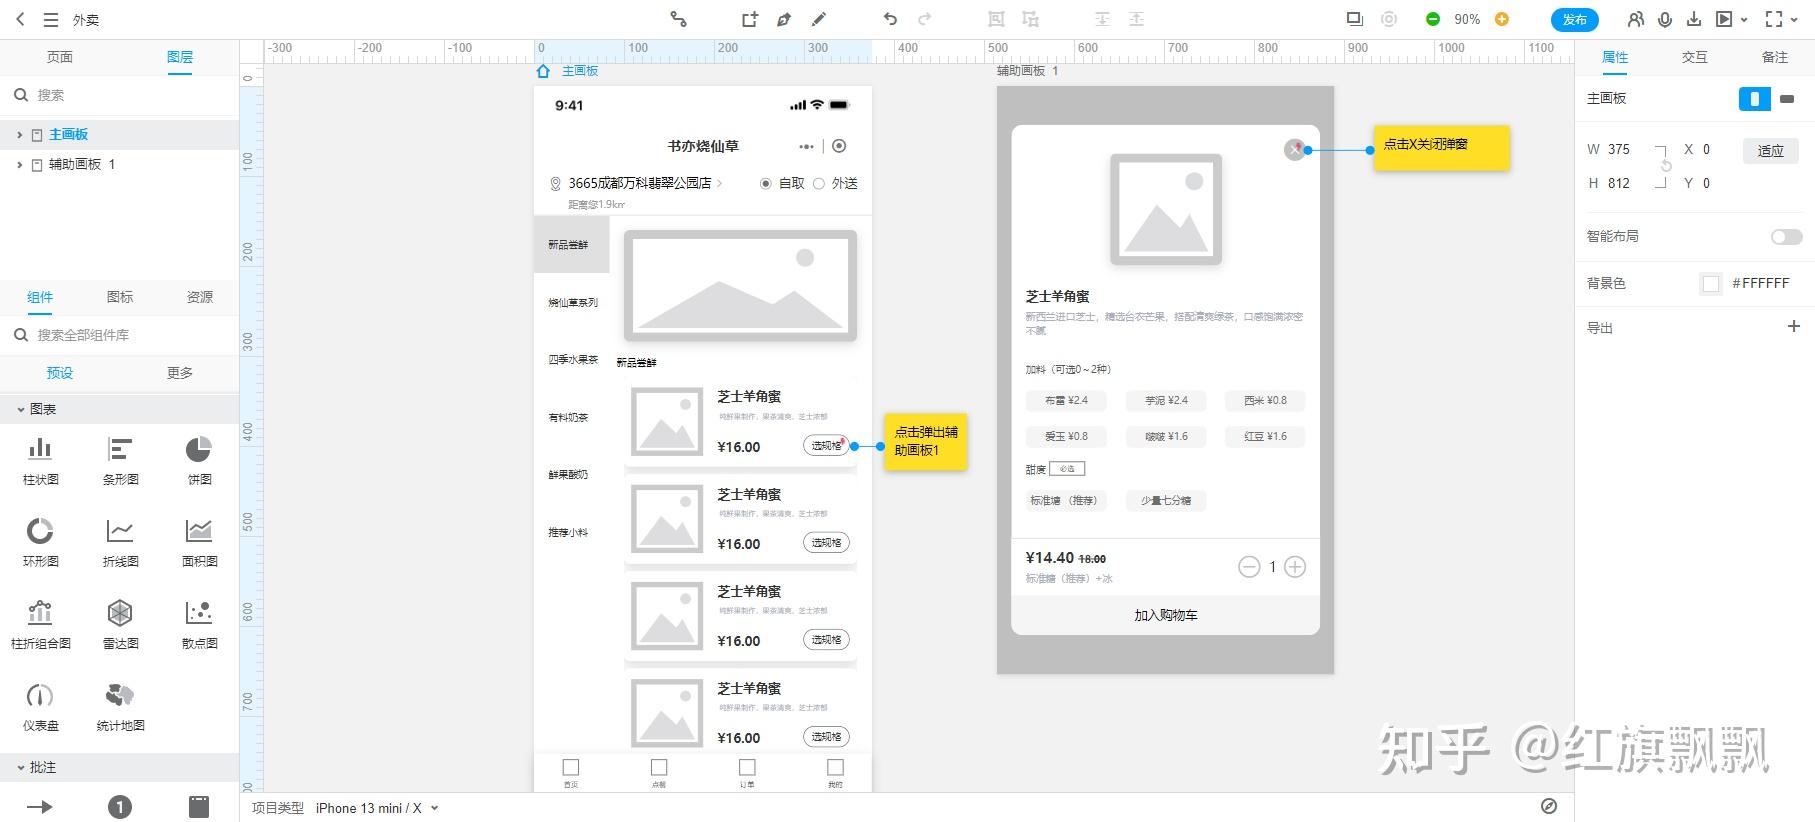Expand the 辅助画板 1 layer tree item
Viewport: 1815px width, 822px height.
[19, 164]
